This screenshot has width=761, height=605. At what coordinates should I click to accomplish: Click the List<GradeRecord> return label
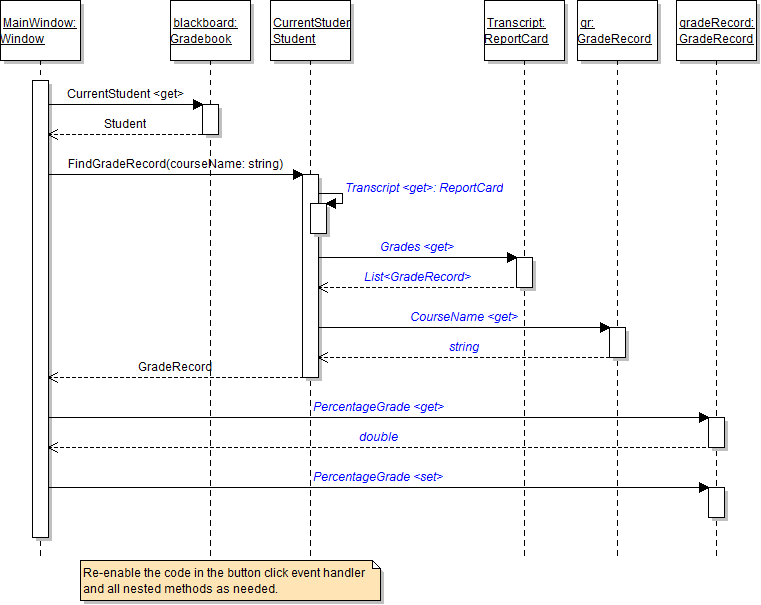tap(417, 277)
